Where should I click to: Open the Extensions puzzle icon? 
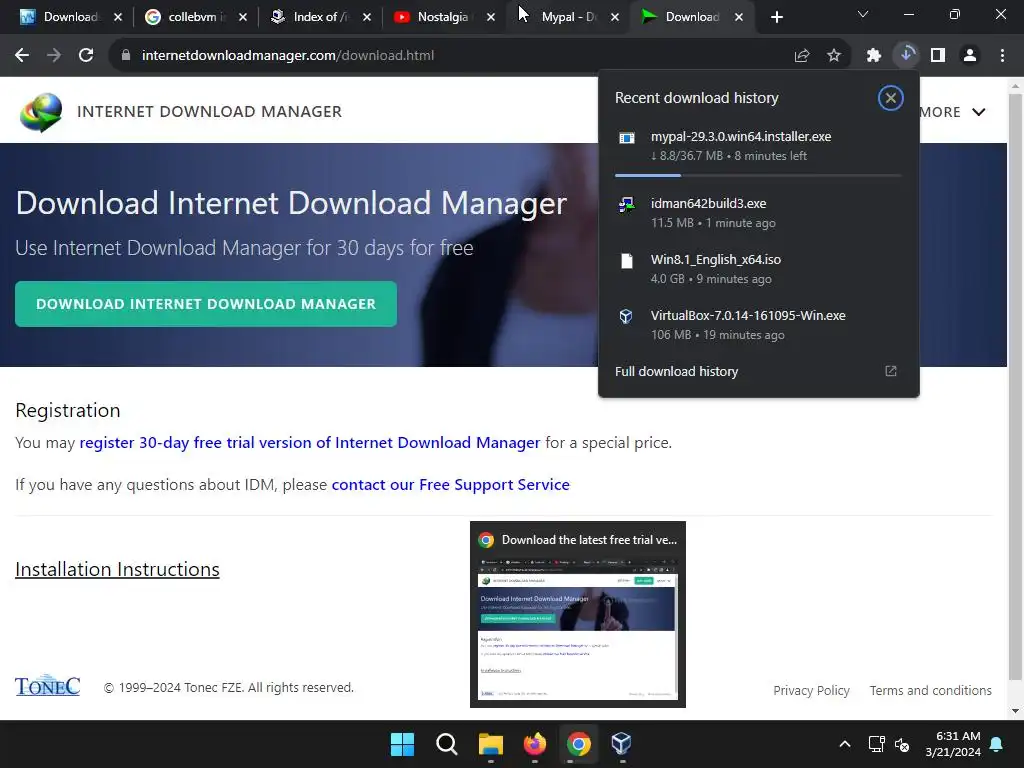click(874, 56)
